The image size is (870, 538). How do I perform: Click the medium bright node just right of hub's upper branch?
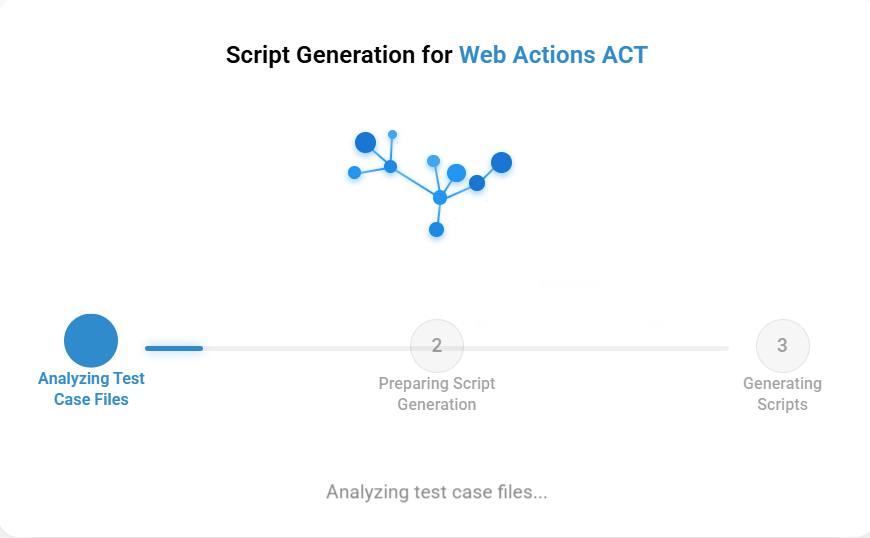457,173
